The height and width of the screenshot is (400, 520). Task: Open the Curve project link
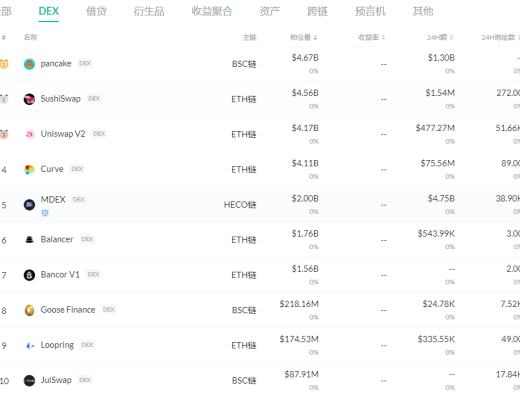pyautogui.click(x=52, y=169)
